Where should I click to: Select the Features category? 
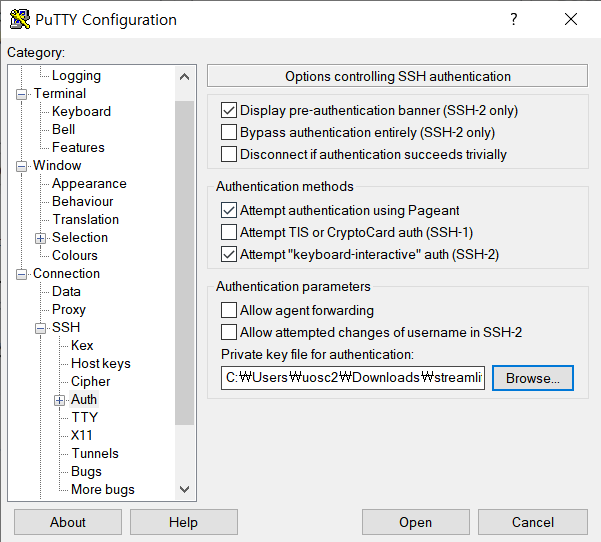78,147
